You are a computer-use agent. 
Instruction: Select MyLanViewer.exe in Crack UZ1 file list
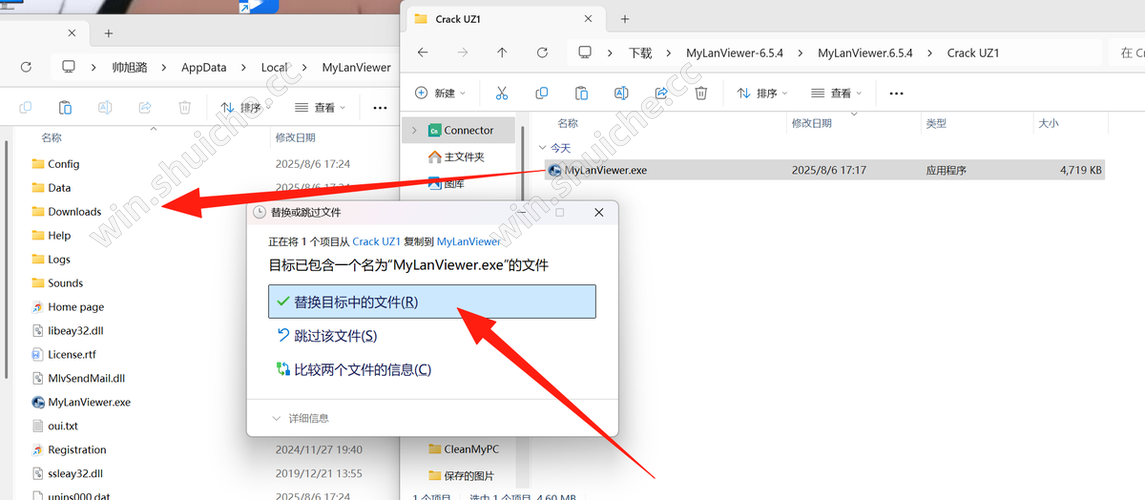coord(826,170)
